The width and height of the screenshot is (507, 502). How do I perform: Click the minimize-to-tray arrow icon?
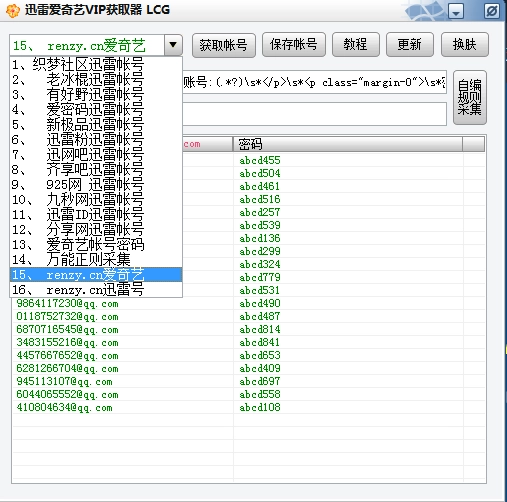(x=456, y=11)
